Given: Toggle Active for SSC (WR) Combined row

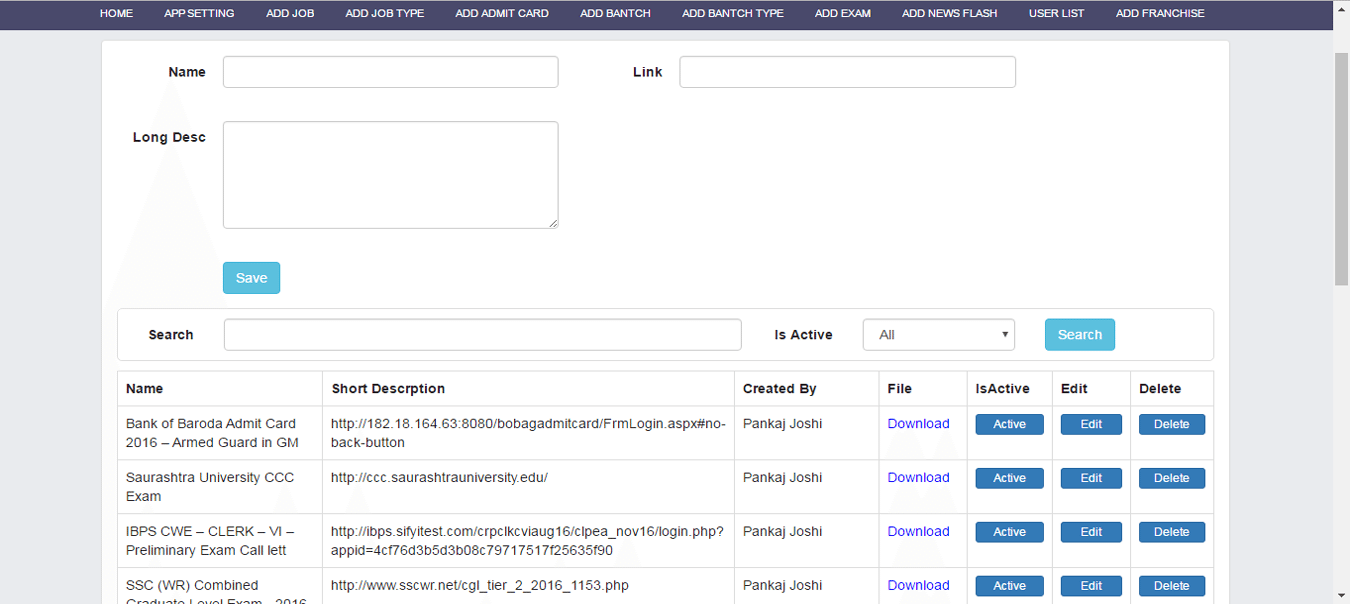Looking at the screenshot, I should [1009, 586].
